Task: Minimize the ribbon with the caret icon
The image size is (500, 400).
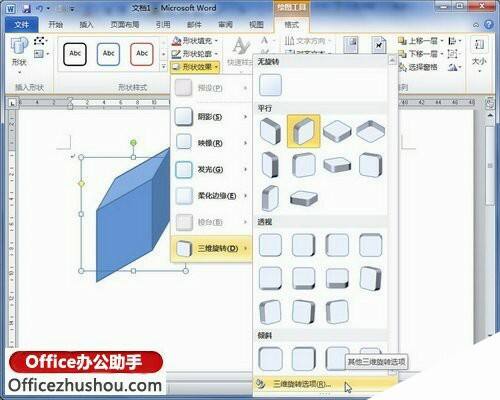Action: (476, 25)
